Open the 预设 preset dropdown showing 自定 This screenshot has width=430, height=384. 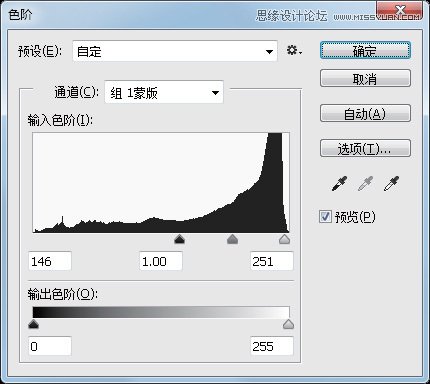pos(175,51)
